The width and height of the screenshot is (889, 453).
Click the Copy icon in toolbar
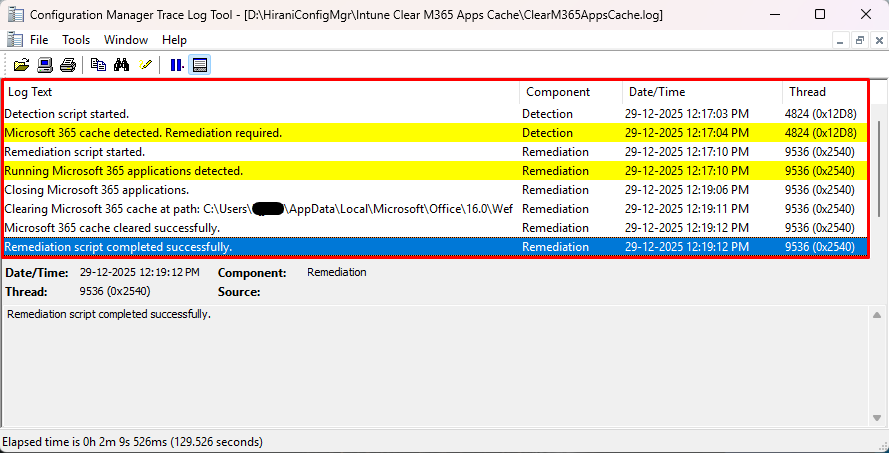tap(98, 65)
